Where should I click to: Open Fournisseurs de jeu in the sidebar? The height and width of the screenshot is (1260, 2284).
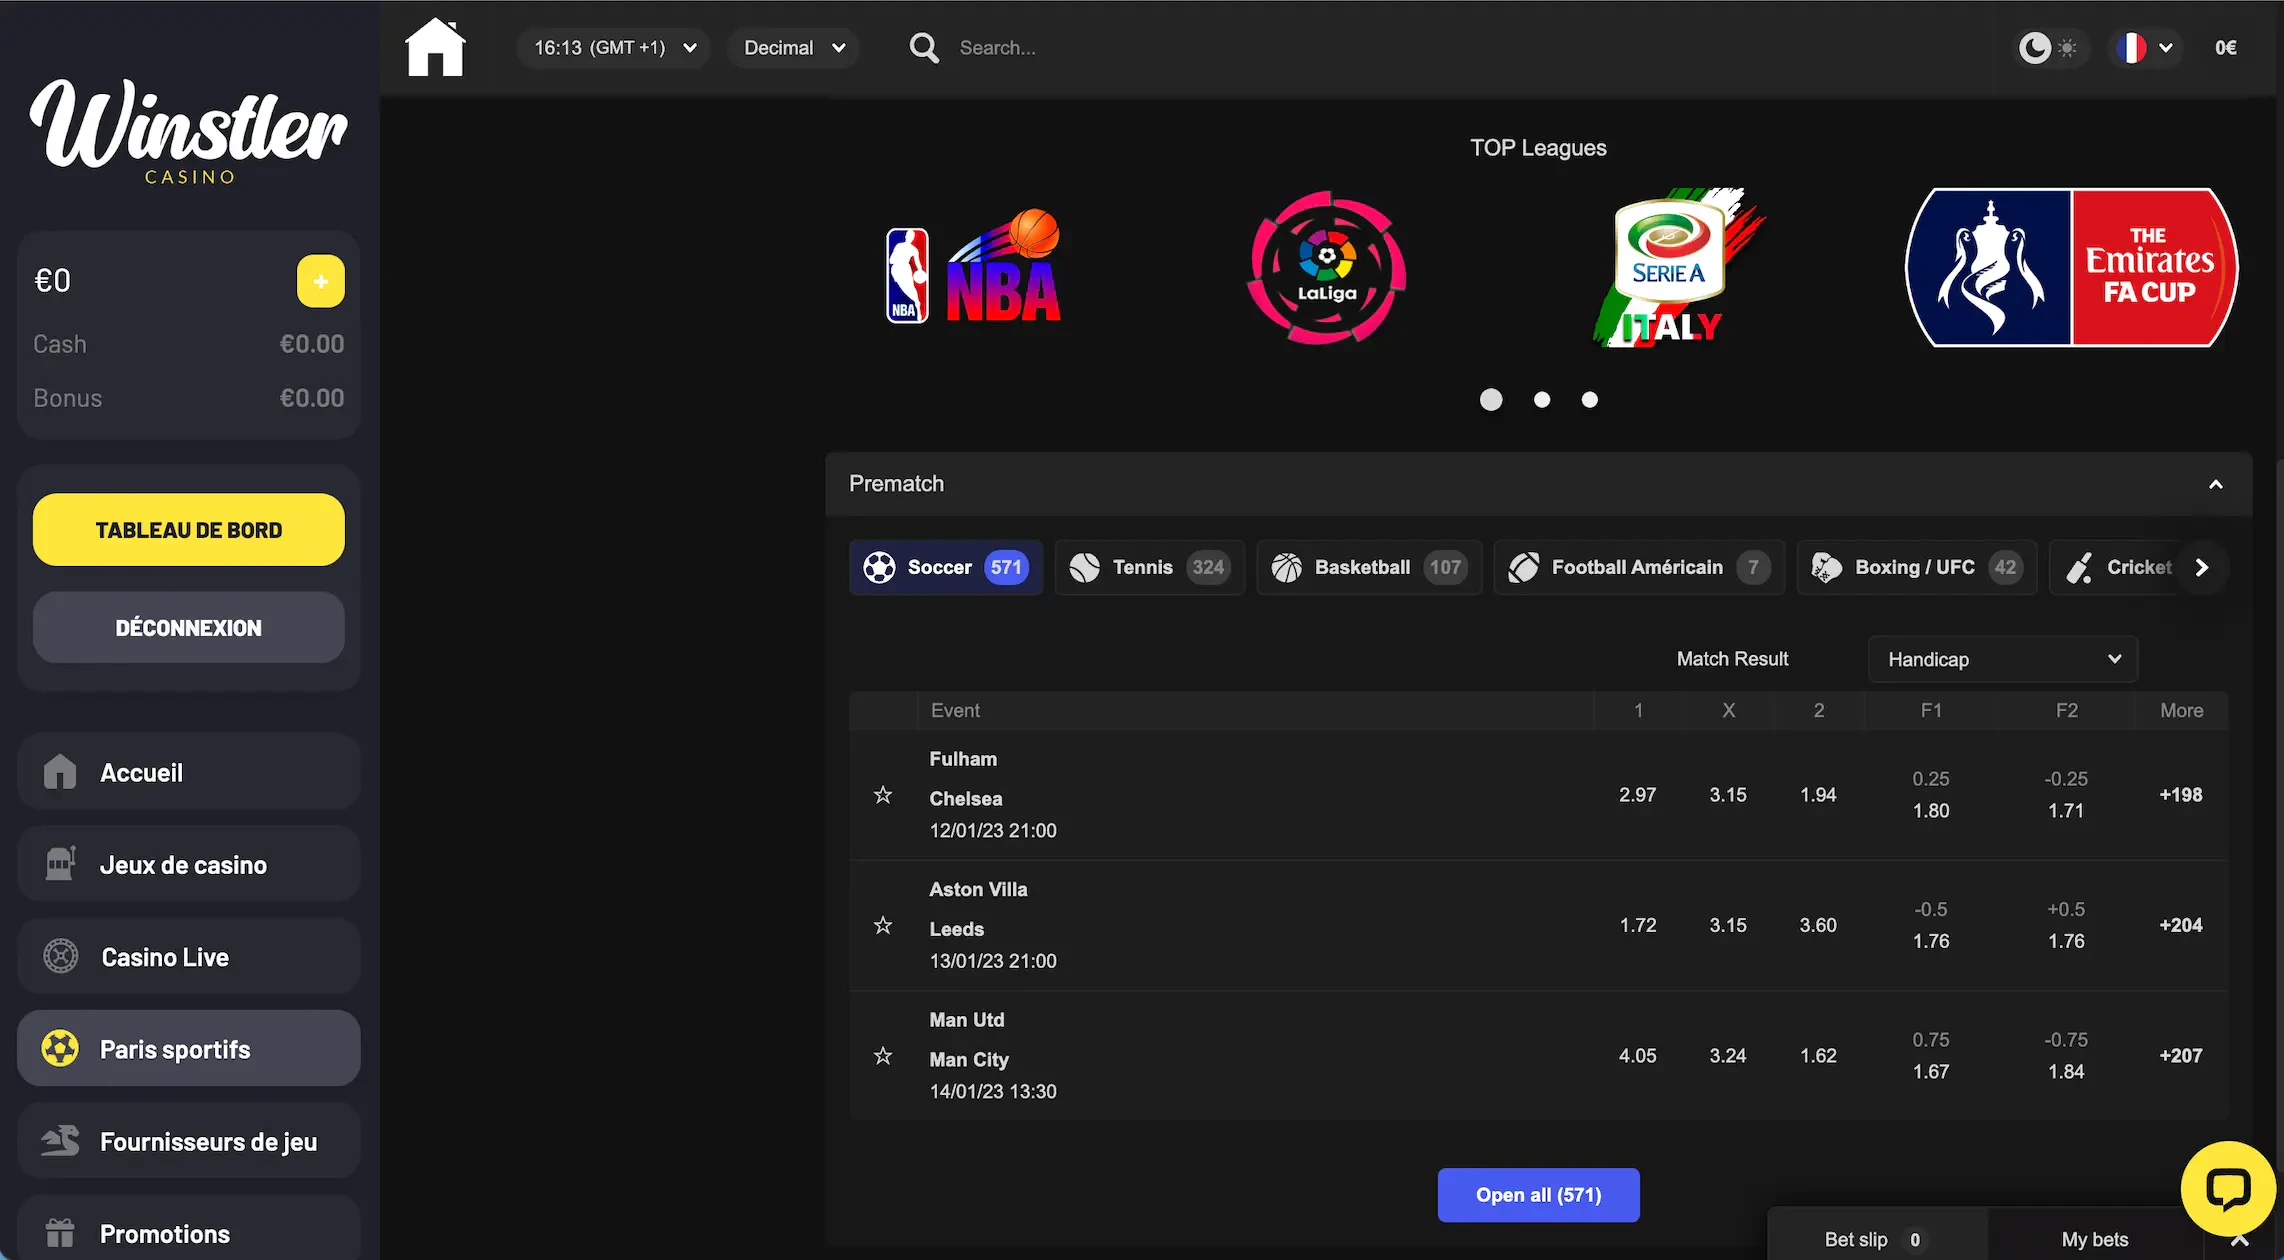tap(189, 1141)
